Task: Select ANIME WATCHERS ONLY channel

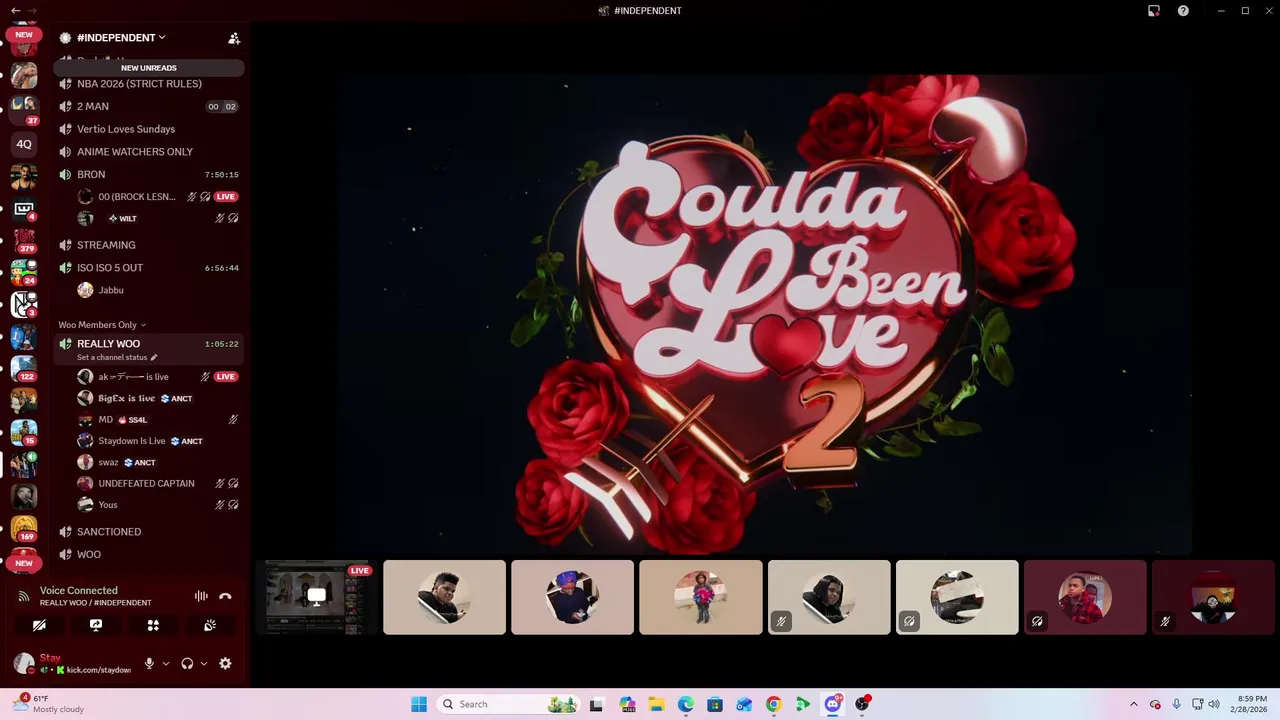Action: (148, 152)
